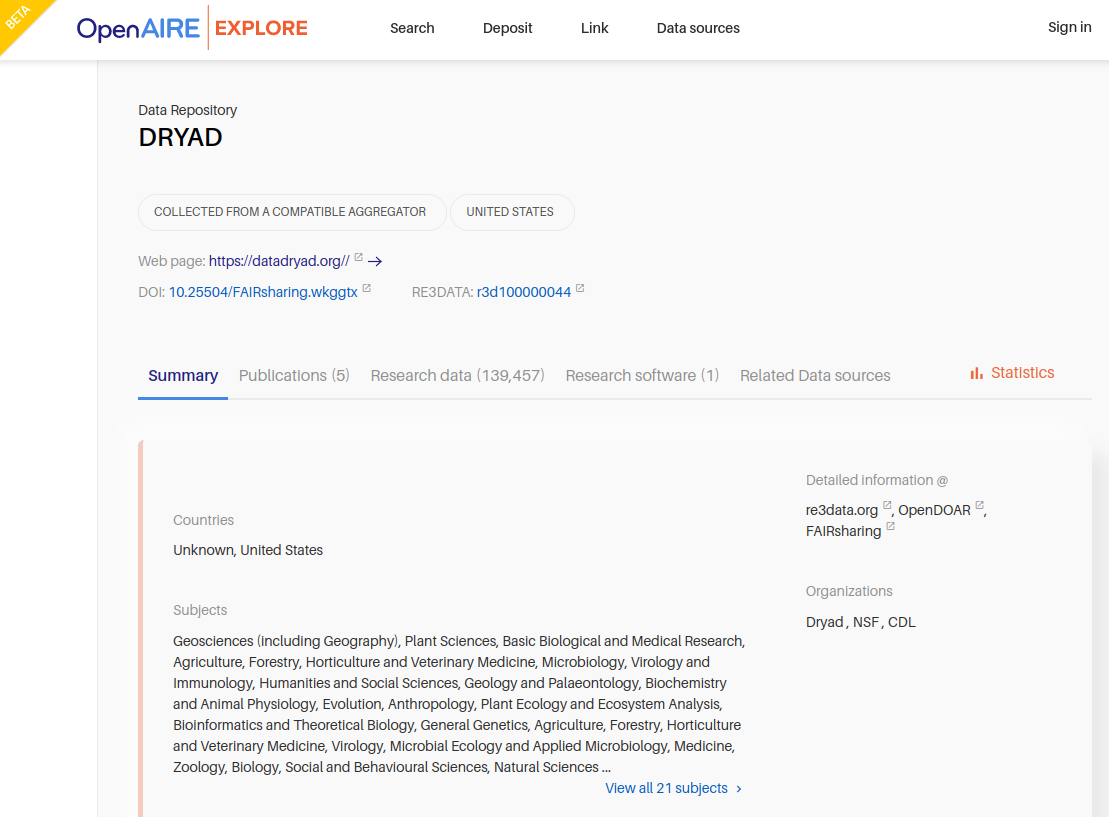The image size is (1109, 817).
Task: Open the datadryad.org web page link
Action: point(279,261)
